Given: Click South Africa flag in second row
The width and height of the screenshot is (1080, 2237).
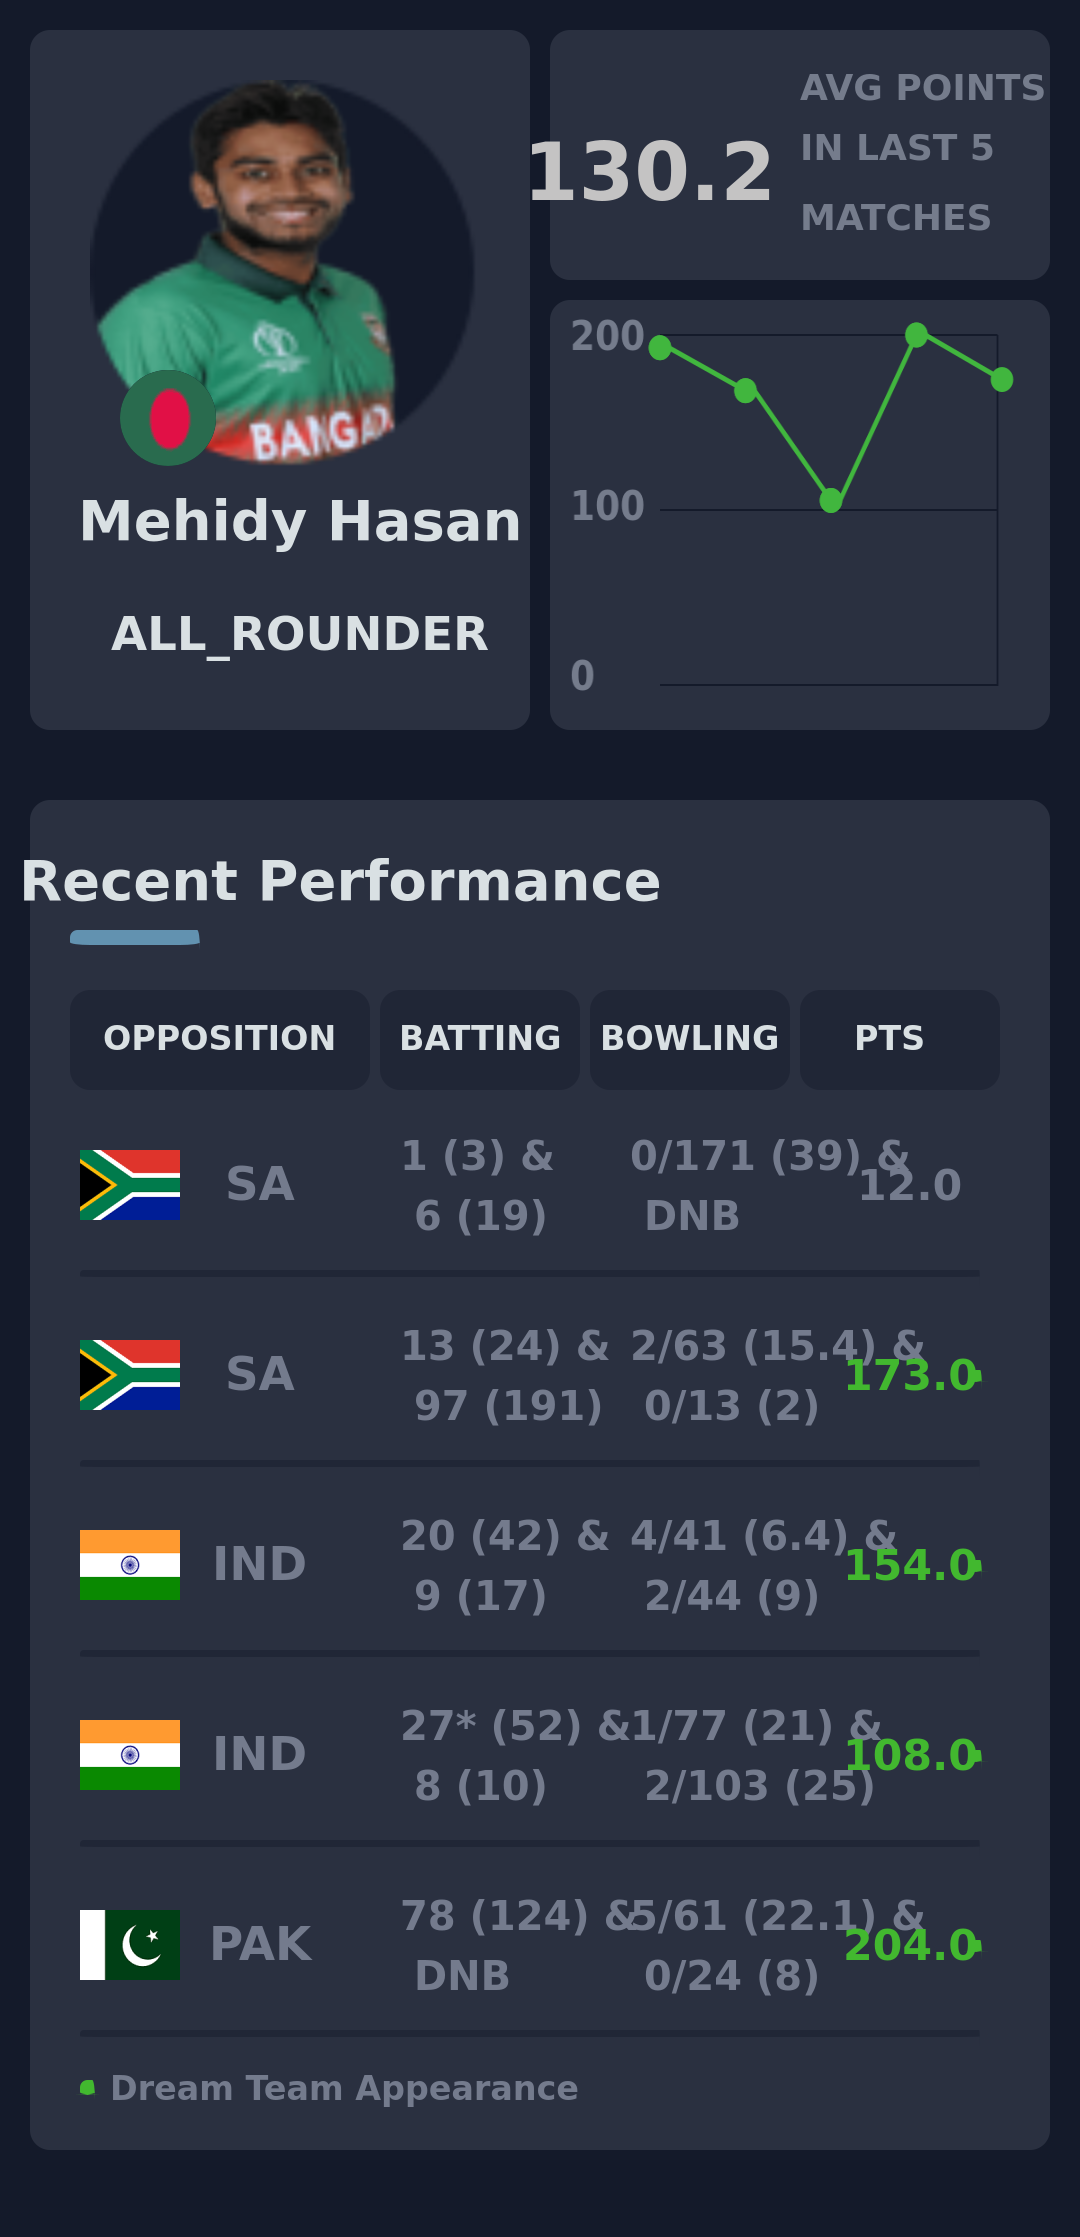Looking at the screenshot, I should (x=130, y=1375).
